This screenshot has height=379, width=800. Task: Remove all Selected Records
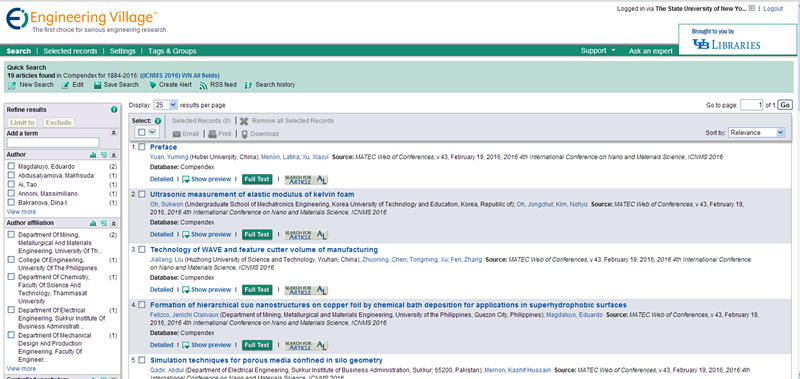[287, 121]
